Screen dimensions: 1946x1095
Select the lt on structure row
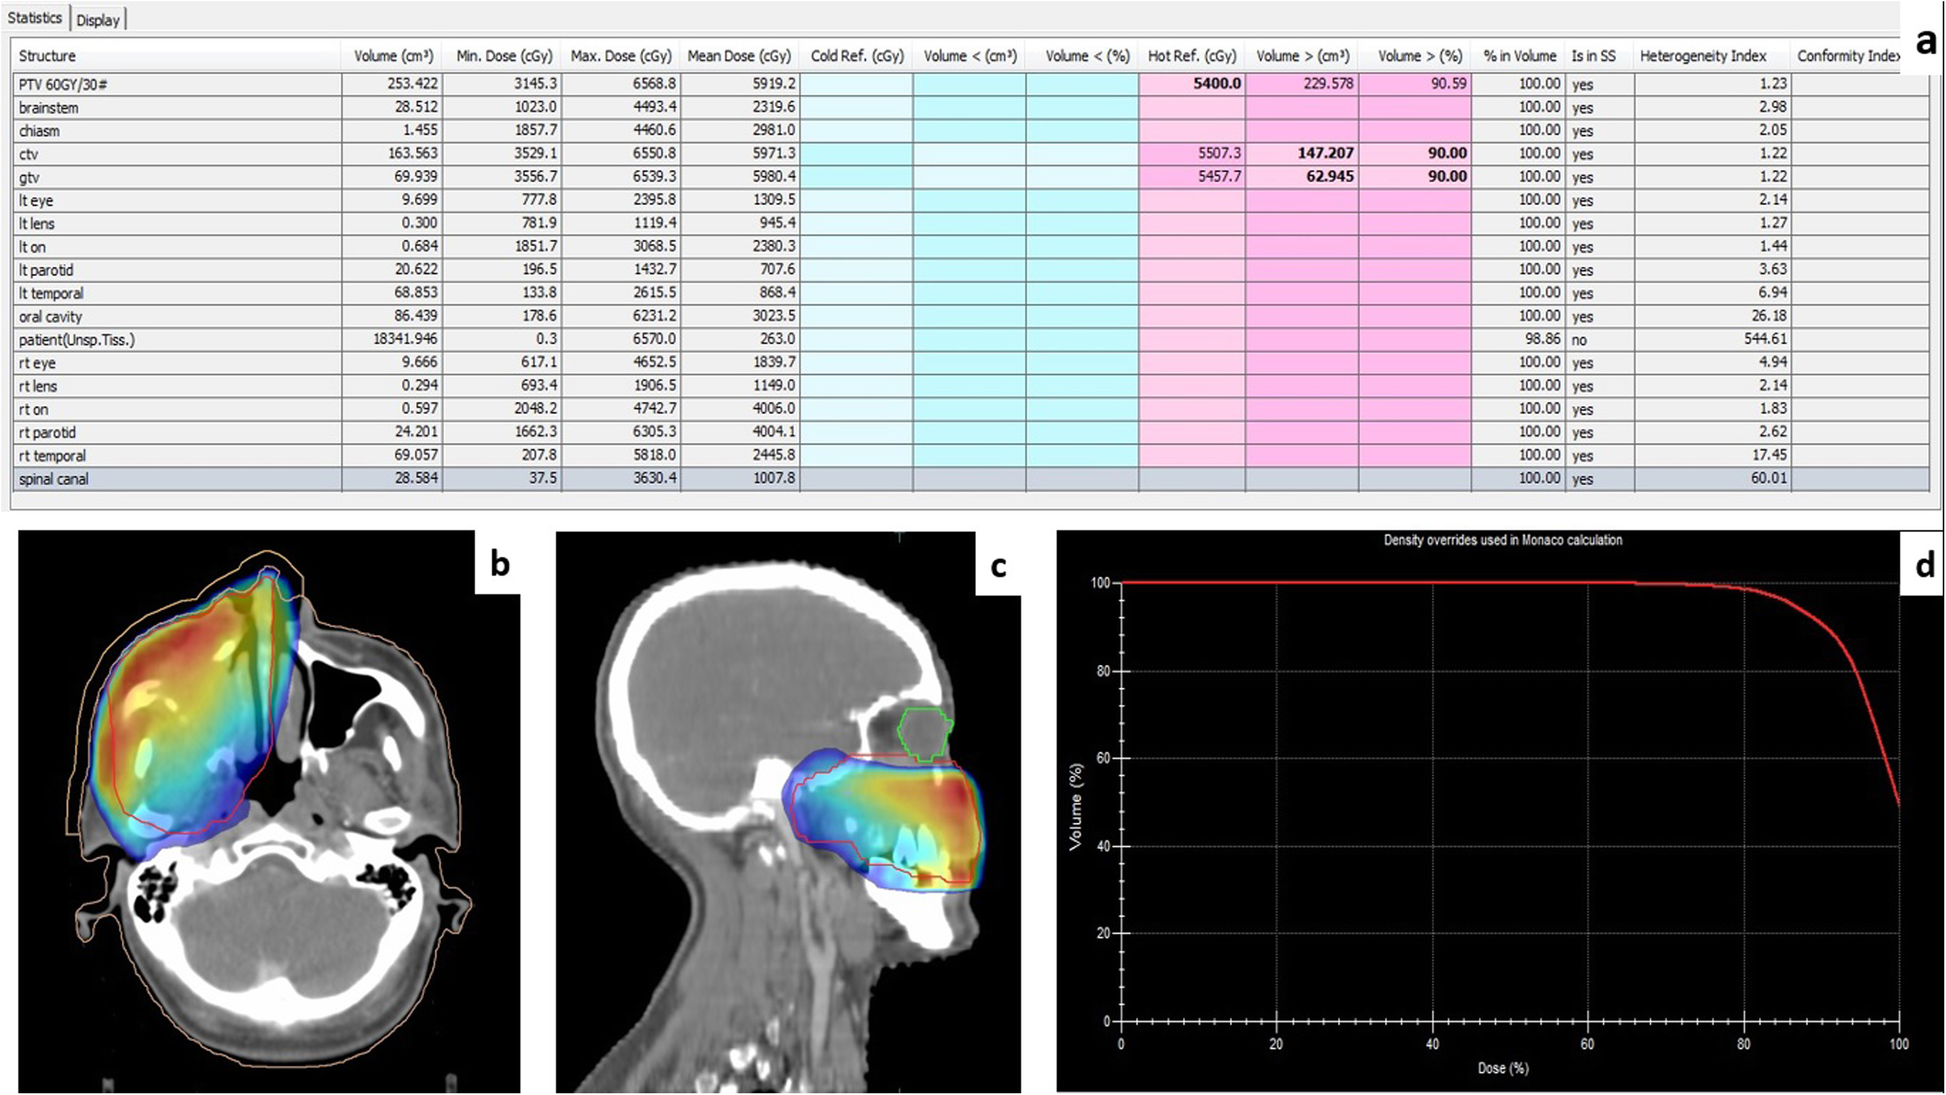pyautogui.click(x=971, y=246)
